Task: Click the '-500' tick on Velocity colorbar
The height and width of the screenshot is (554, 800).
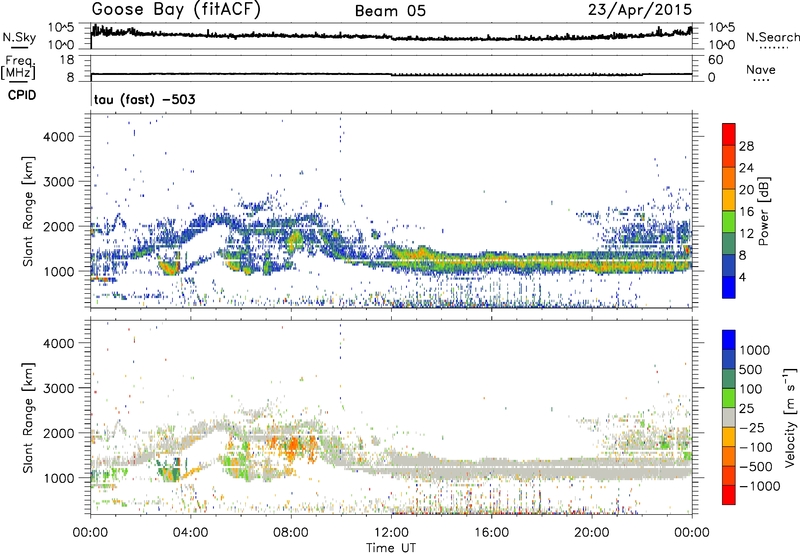Action: point(756,467)
